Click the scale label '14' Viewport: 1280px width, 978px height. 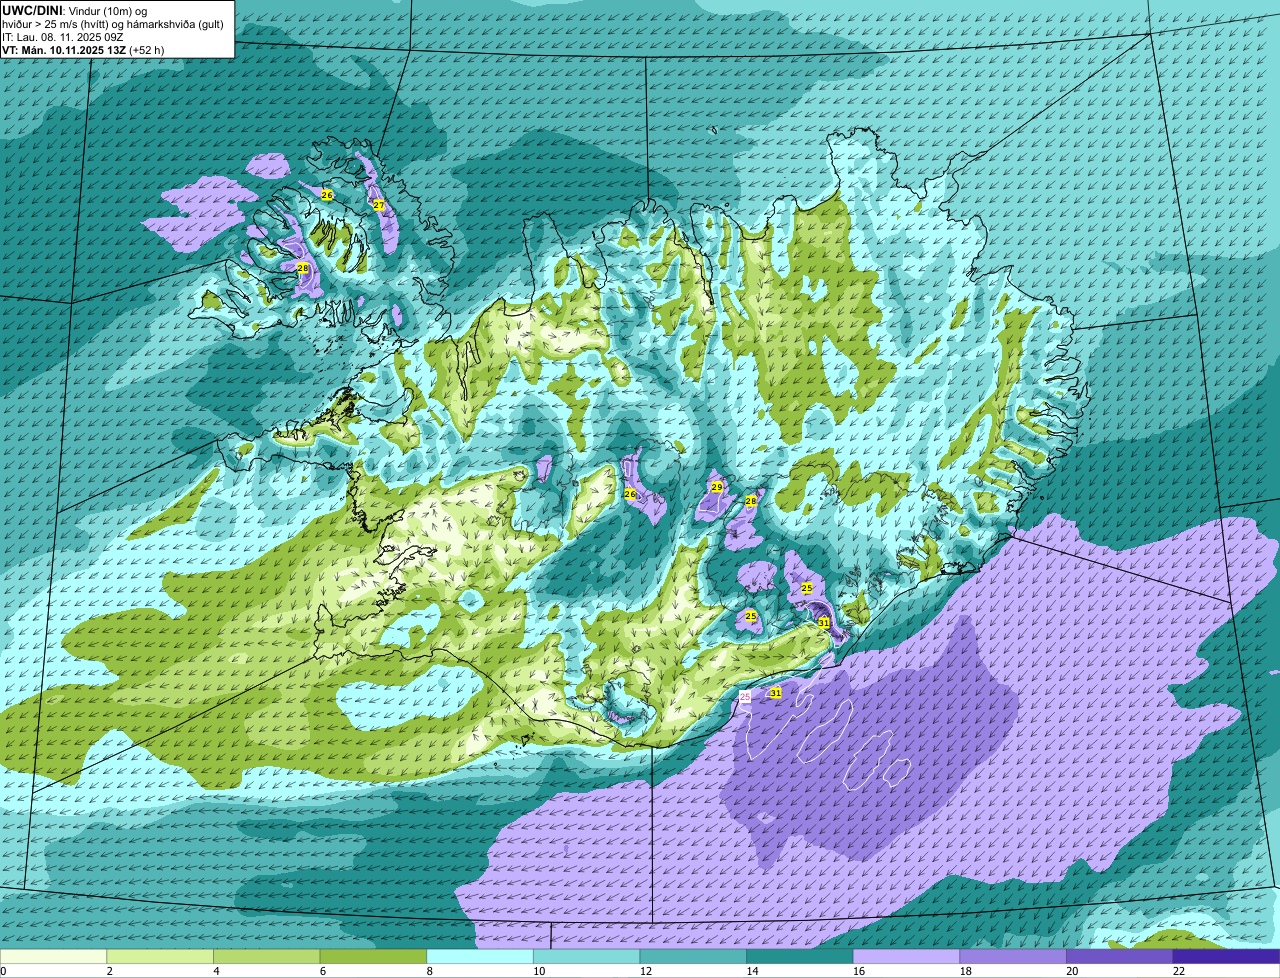click(752, 971)
